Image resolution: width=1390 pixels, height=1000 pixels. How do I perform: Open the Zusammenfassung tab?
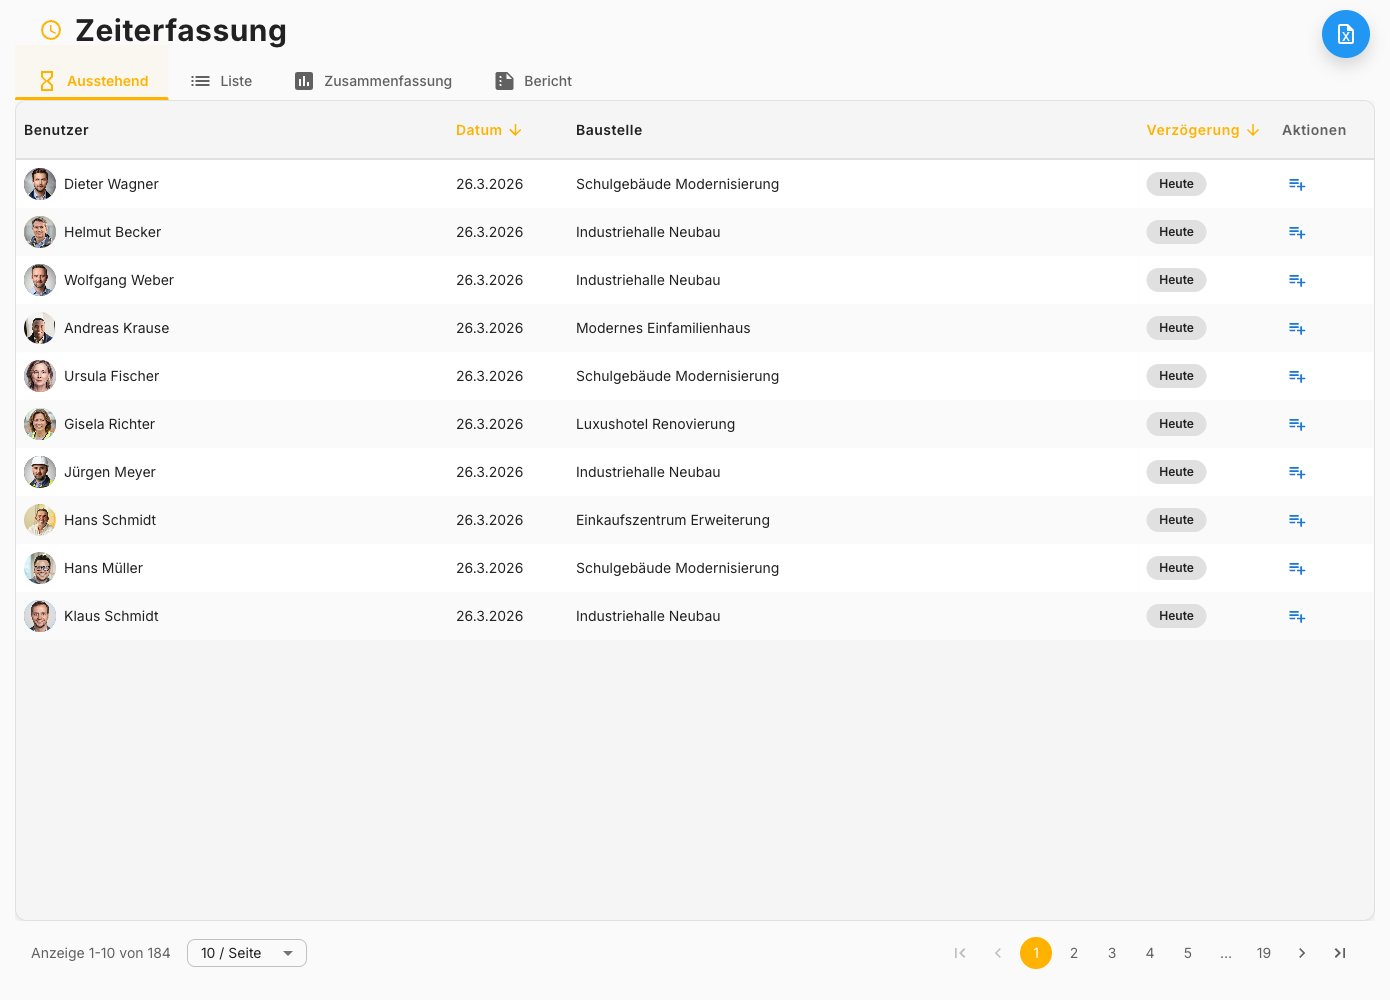[x=373, y=81]
